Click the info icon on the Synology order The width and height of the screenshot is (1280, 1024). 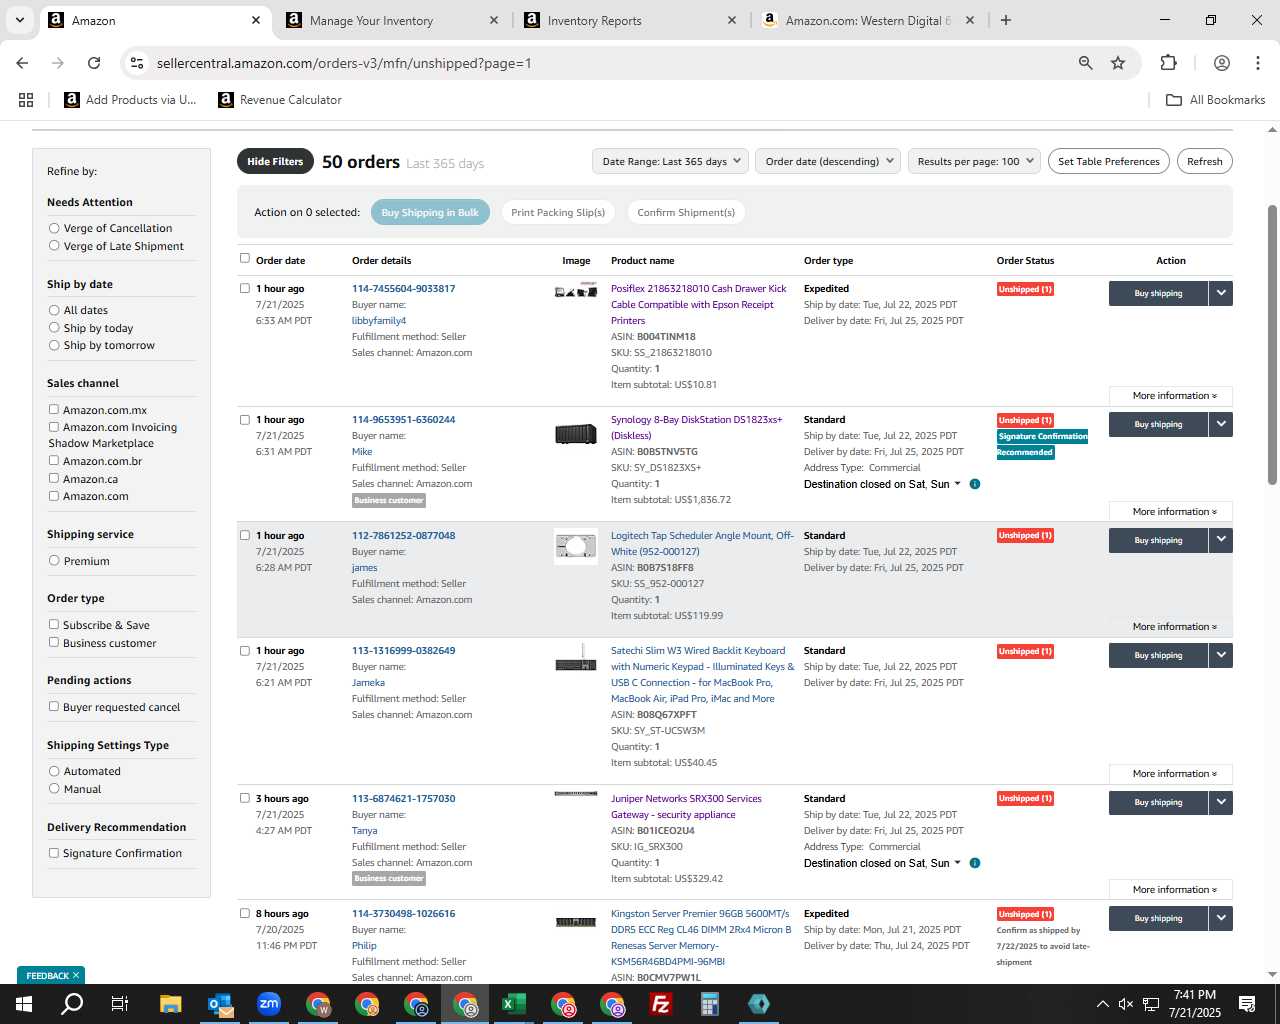[975, 484]
